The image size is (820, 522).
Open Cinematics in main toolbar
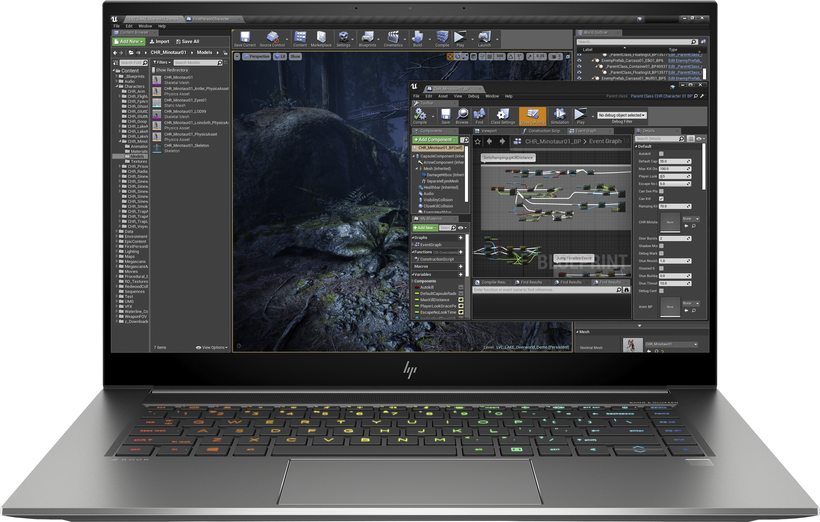393,38
